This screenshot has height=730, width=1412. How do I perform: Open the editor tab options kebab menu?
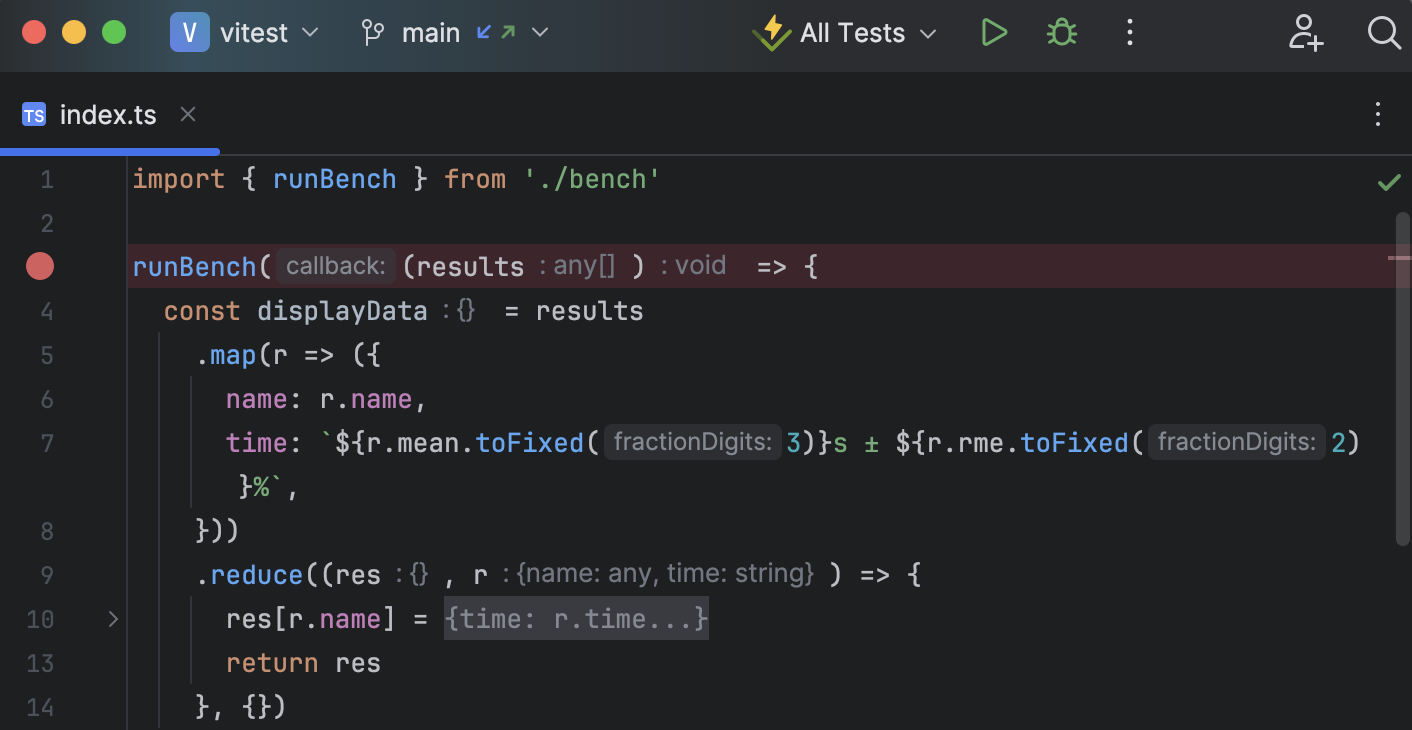click(1377, 114)
